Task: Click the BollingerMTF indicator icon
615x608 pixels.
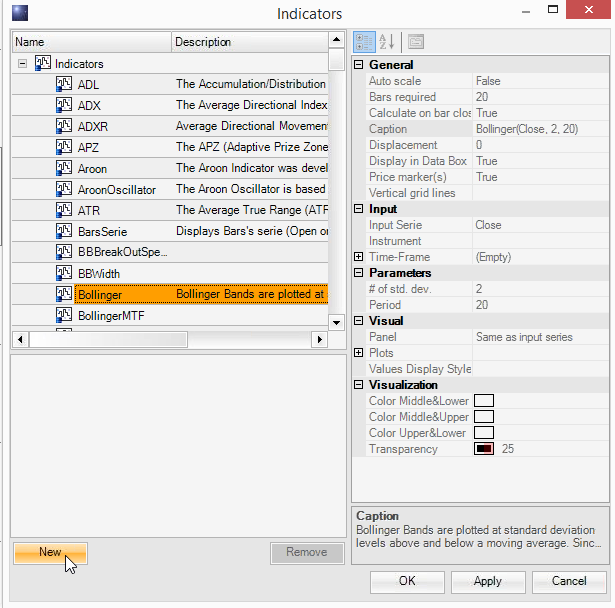Action: 64,315
